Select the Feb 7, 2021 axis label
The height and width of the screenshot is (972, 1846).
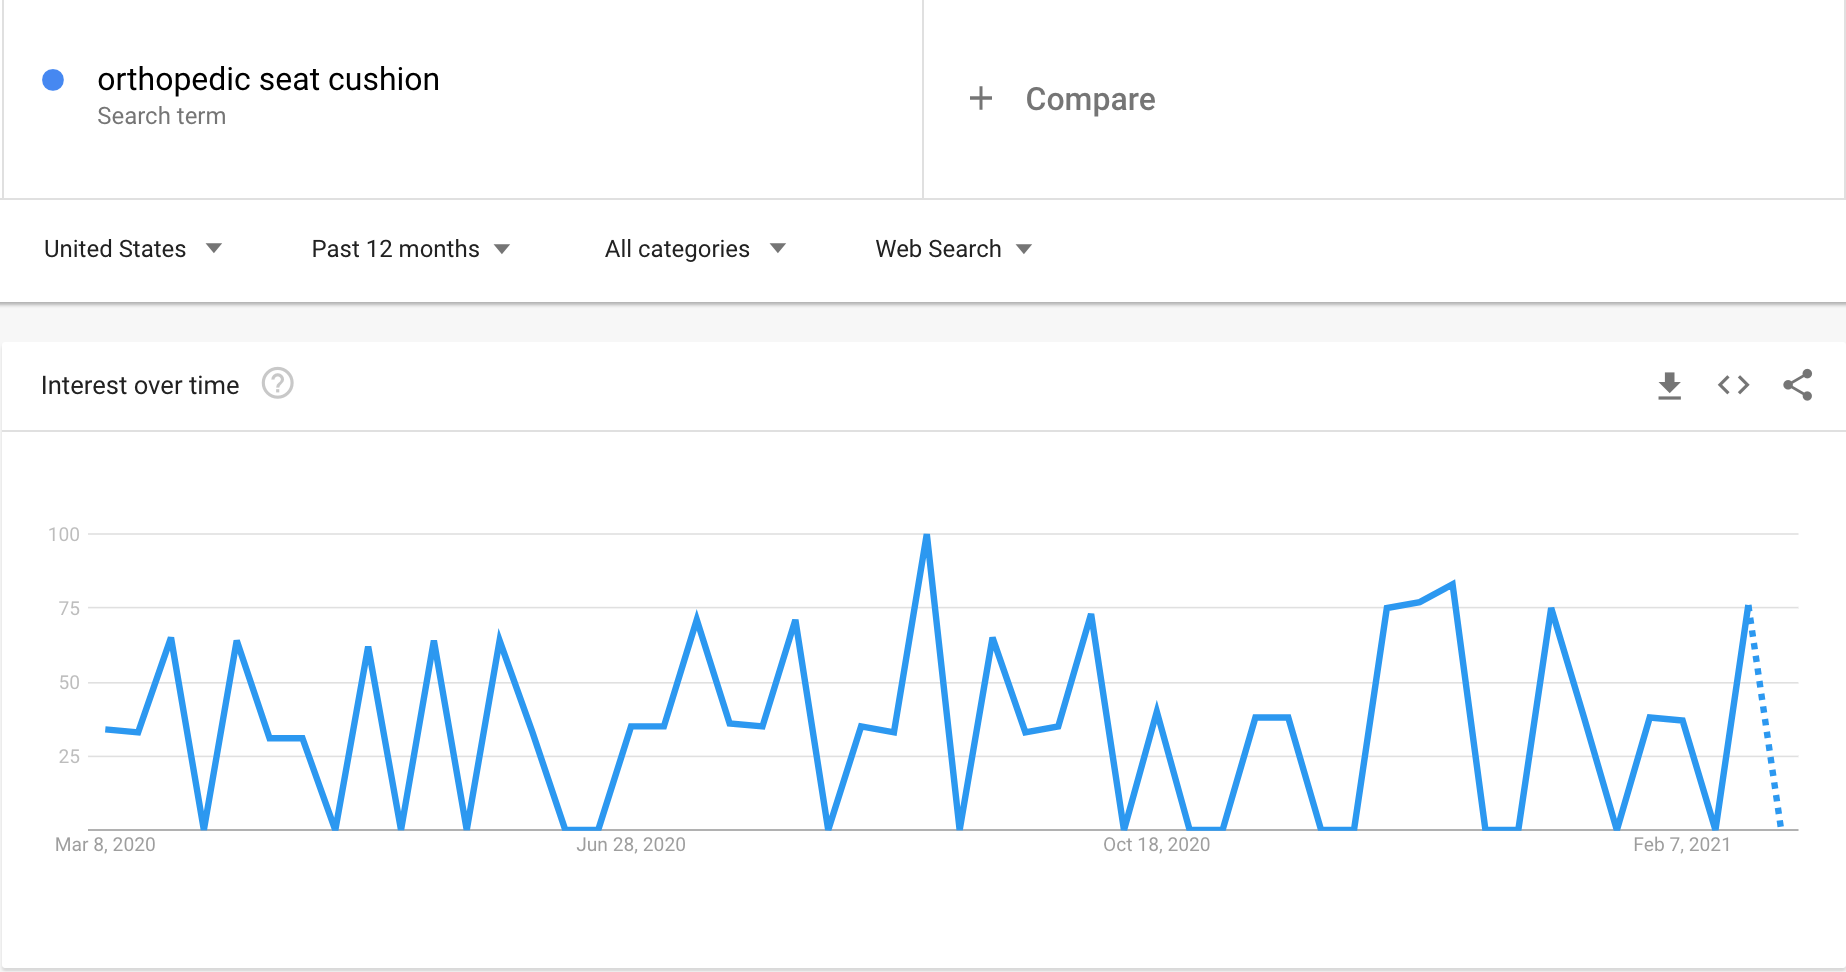[1681, 845]
